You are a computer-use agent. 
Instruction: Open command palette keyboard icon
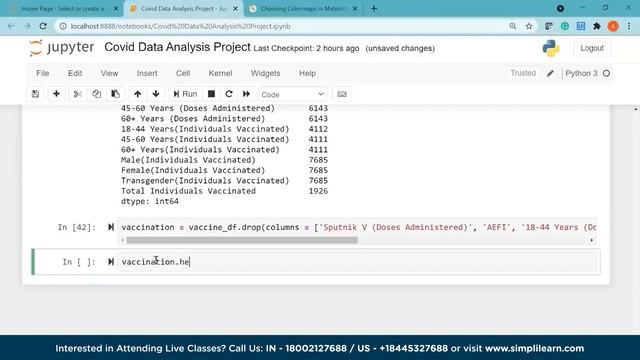[342, 94]
